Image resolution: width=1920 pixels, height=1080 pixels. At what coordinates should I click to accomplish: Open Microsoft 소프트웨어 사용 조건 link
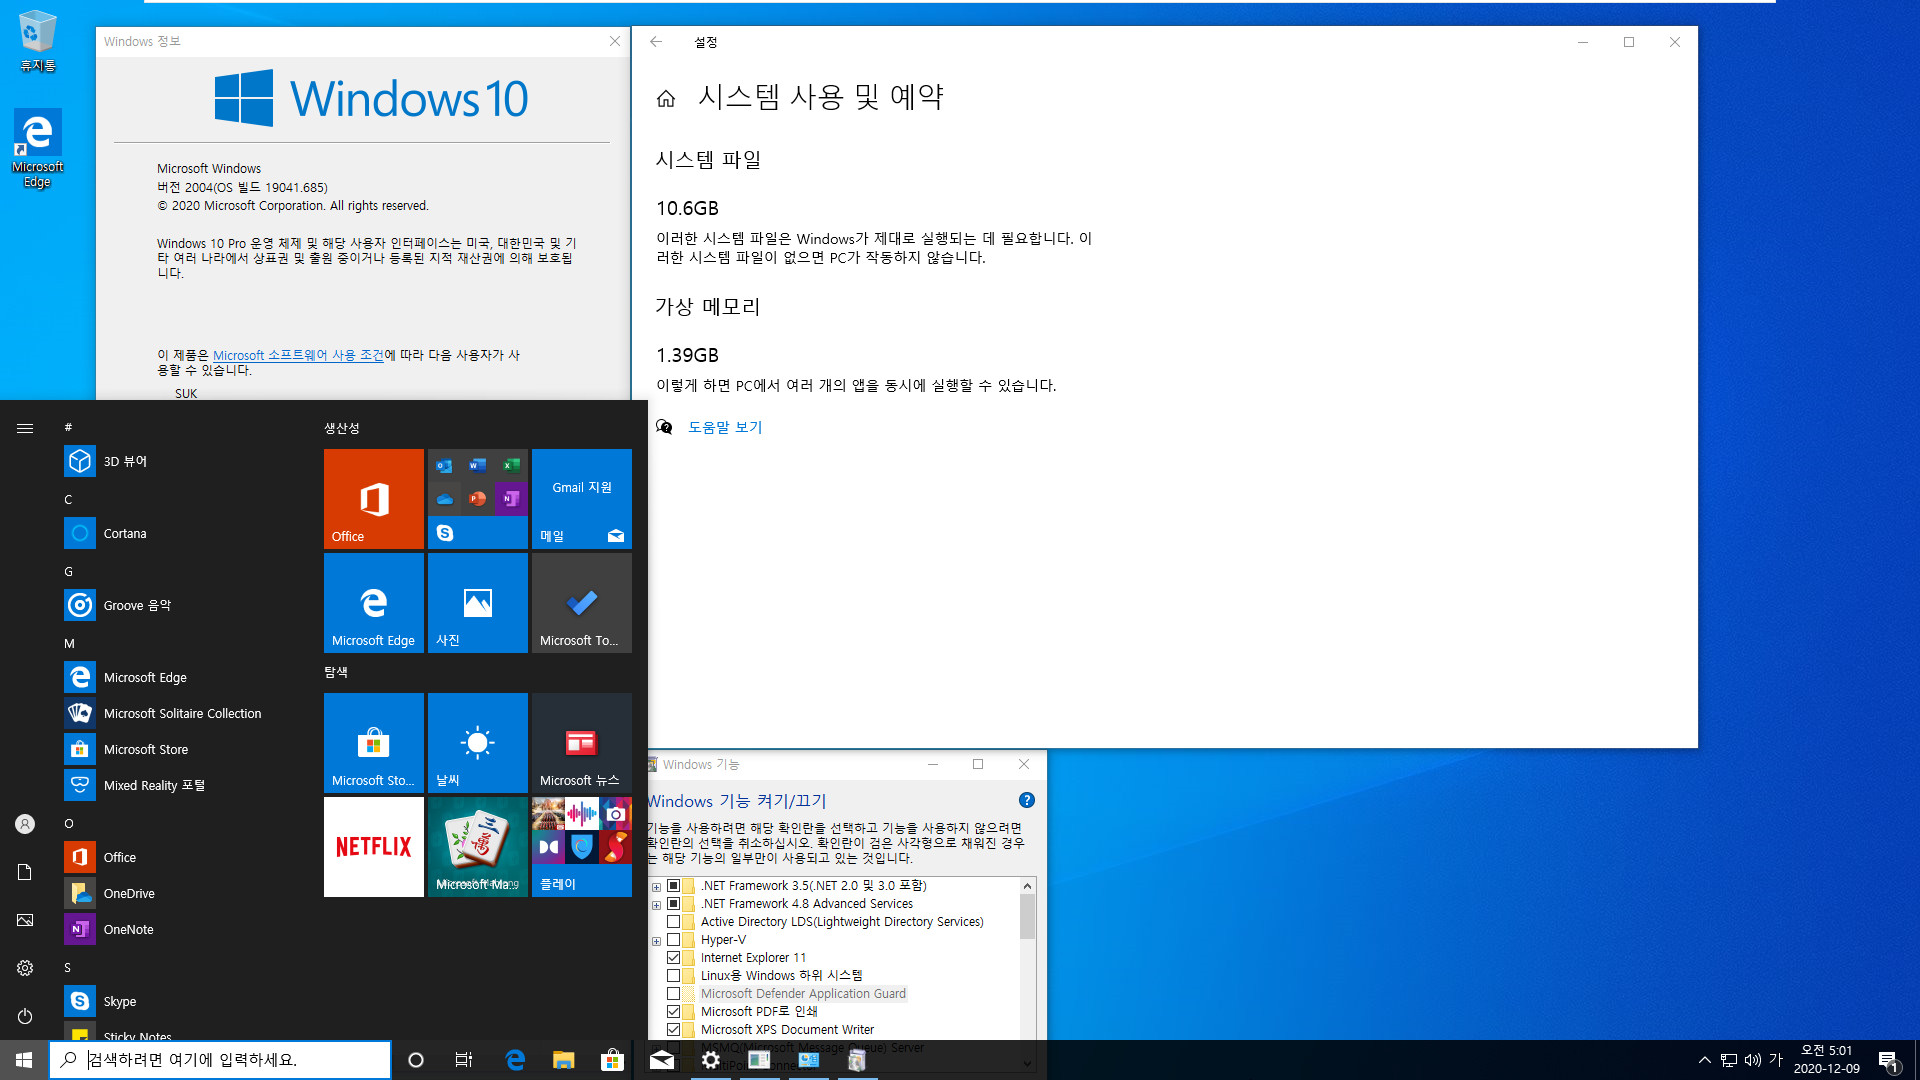(298, 355)
